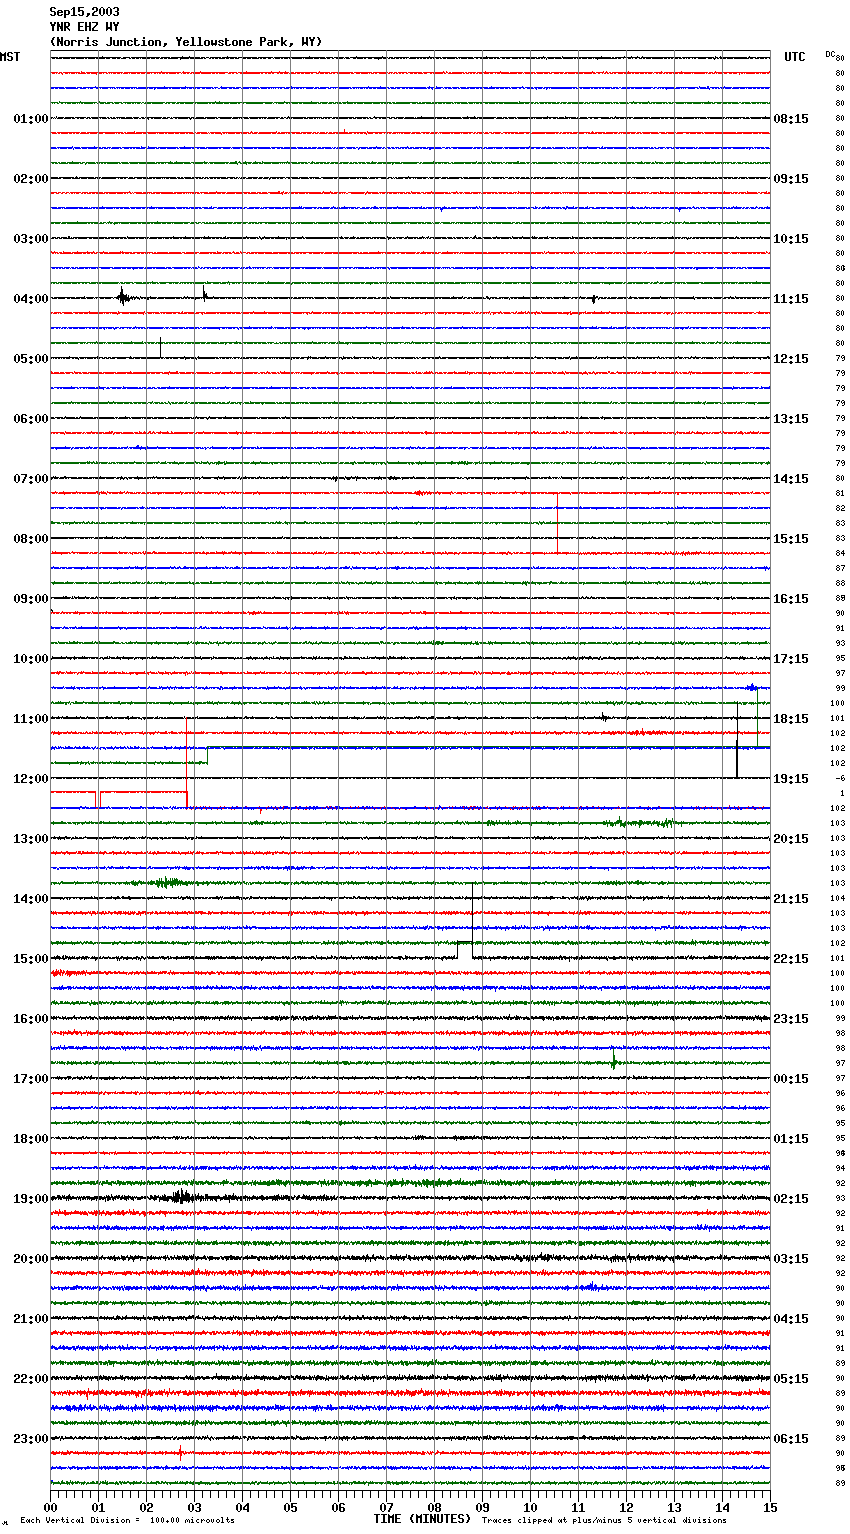Click the 'TIME (MINUTES)' axis title

pos(422,1519)
